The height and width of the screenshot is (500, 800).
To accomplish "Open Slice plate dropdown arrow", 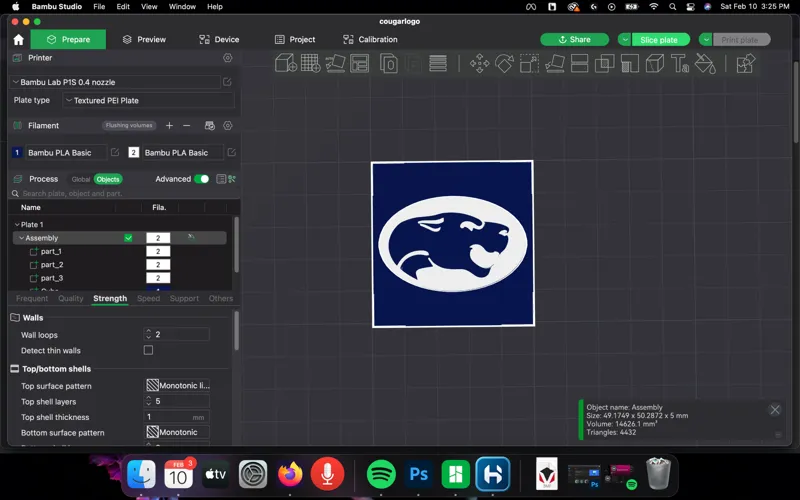I will tap(624, 39).
